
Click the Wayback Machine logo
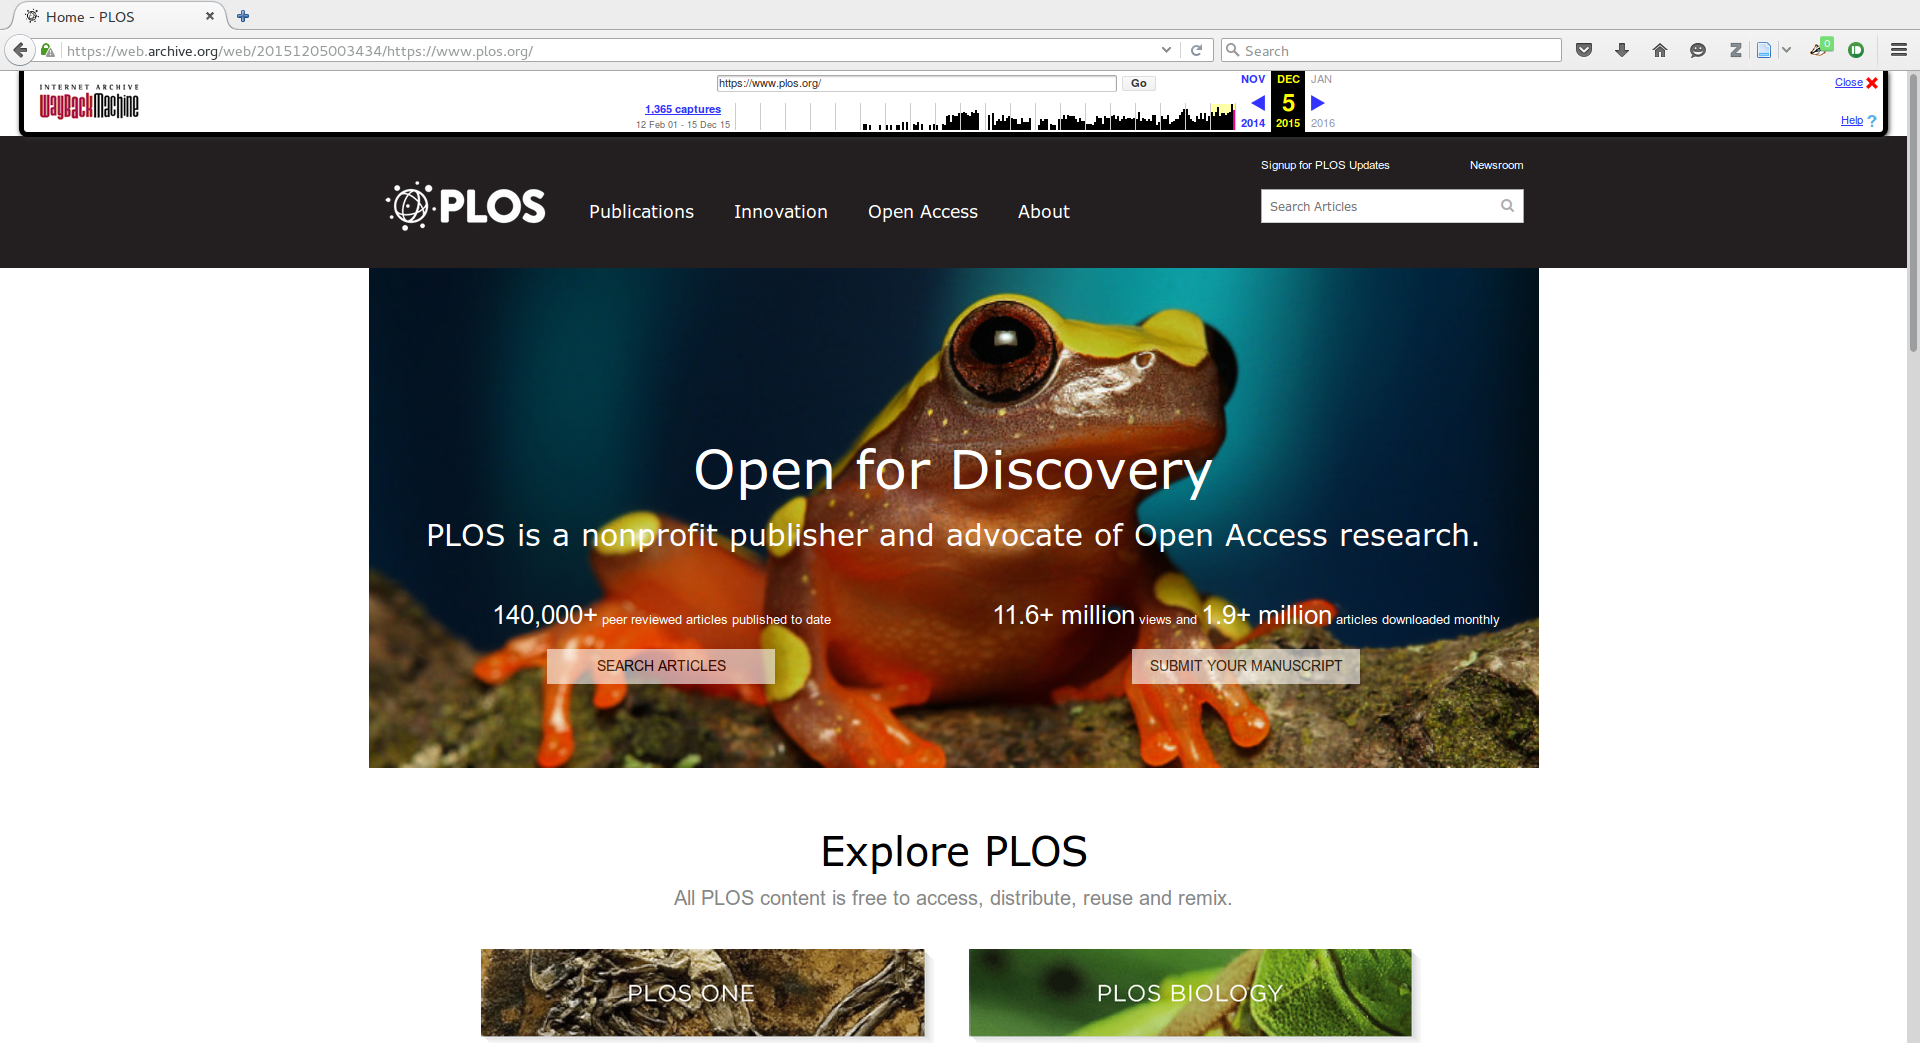(x=89, y=101)
